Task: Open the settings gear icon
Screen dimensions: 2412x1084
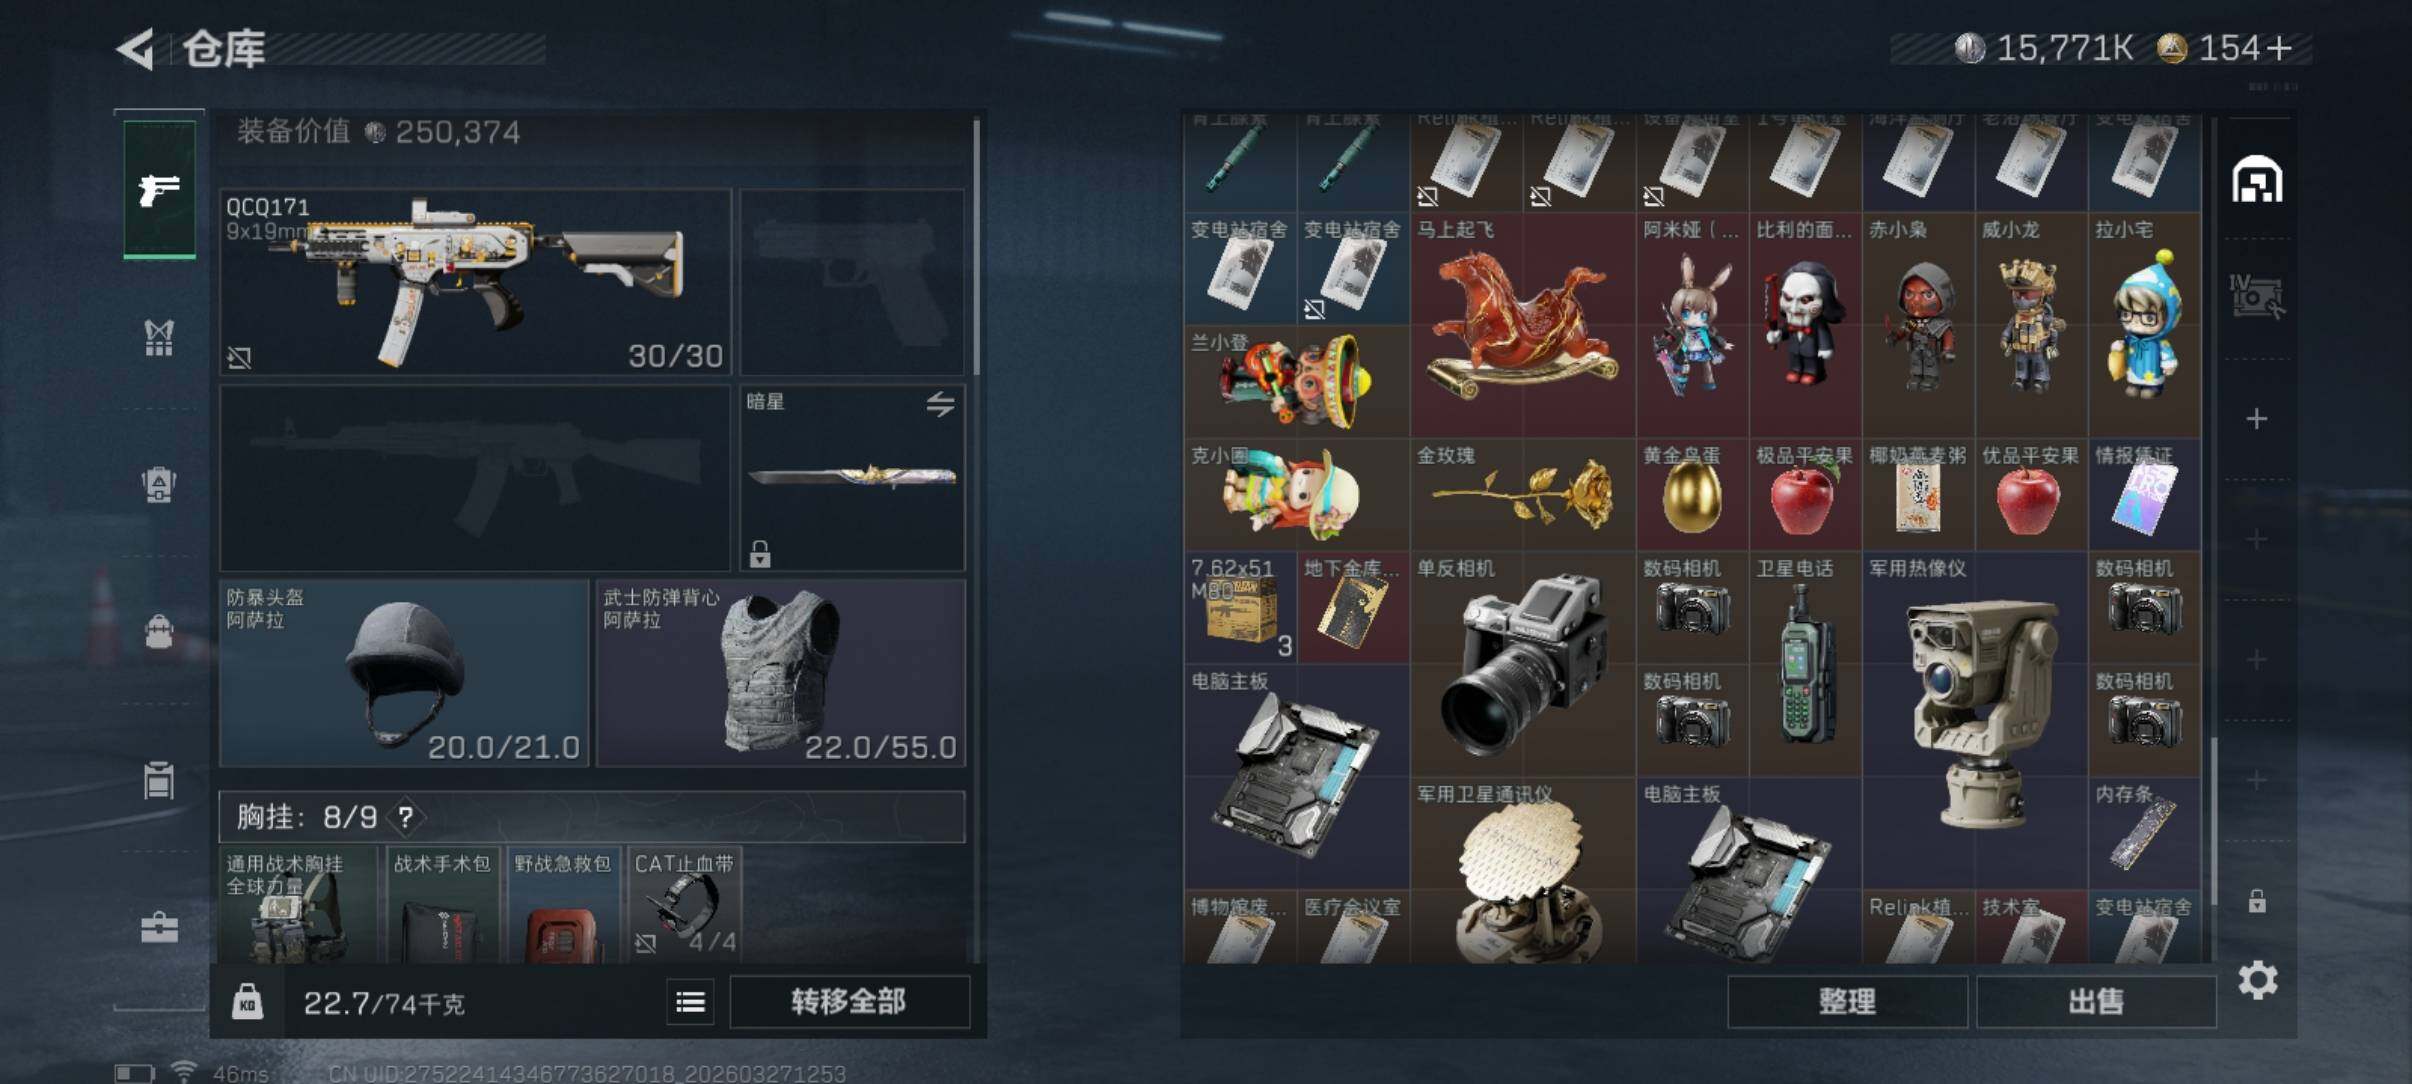Action: [x=2257, y=980]
